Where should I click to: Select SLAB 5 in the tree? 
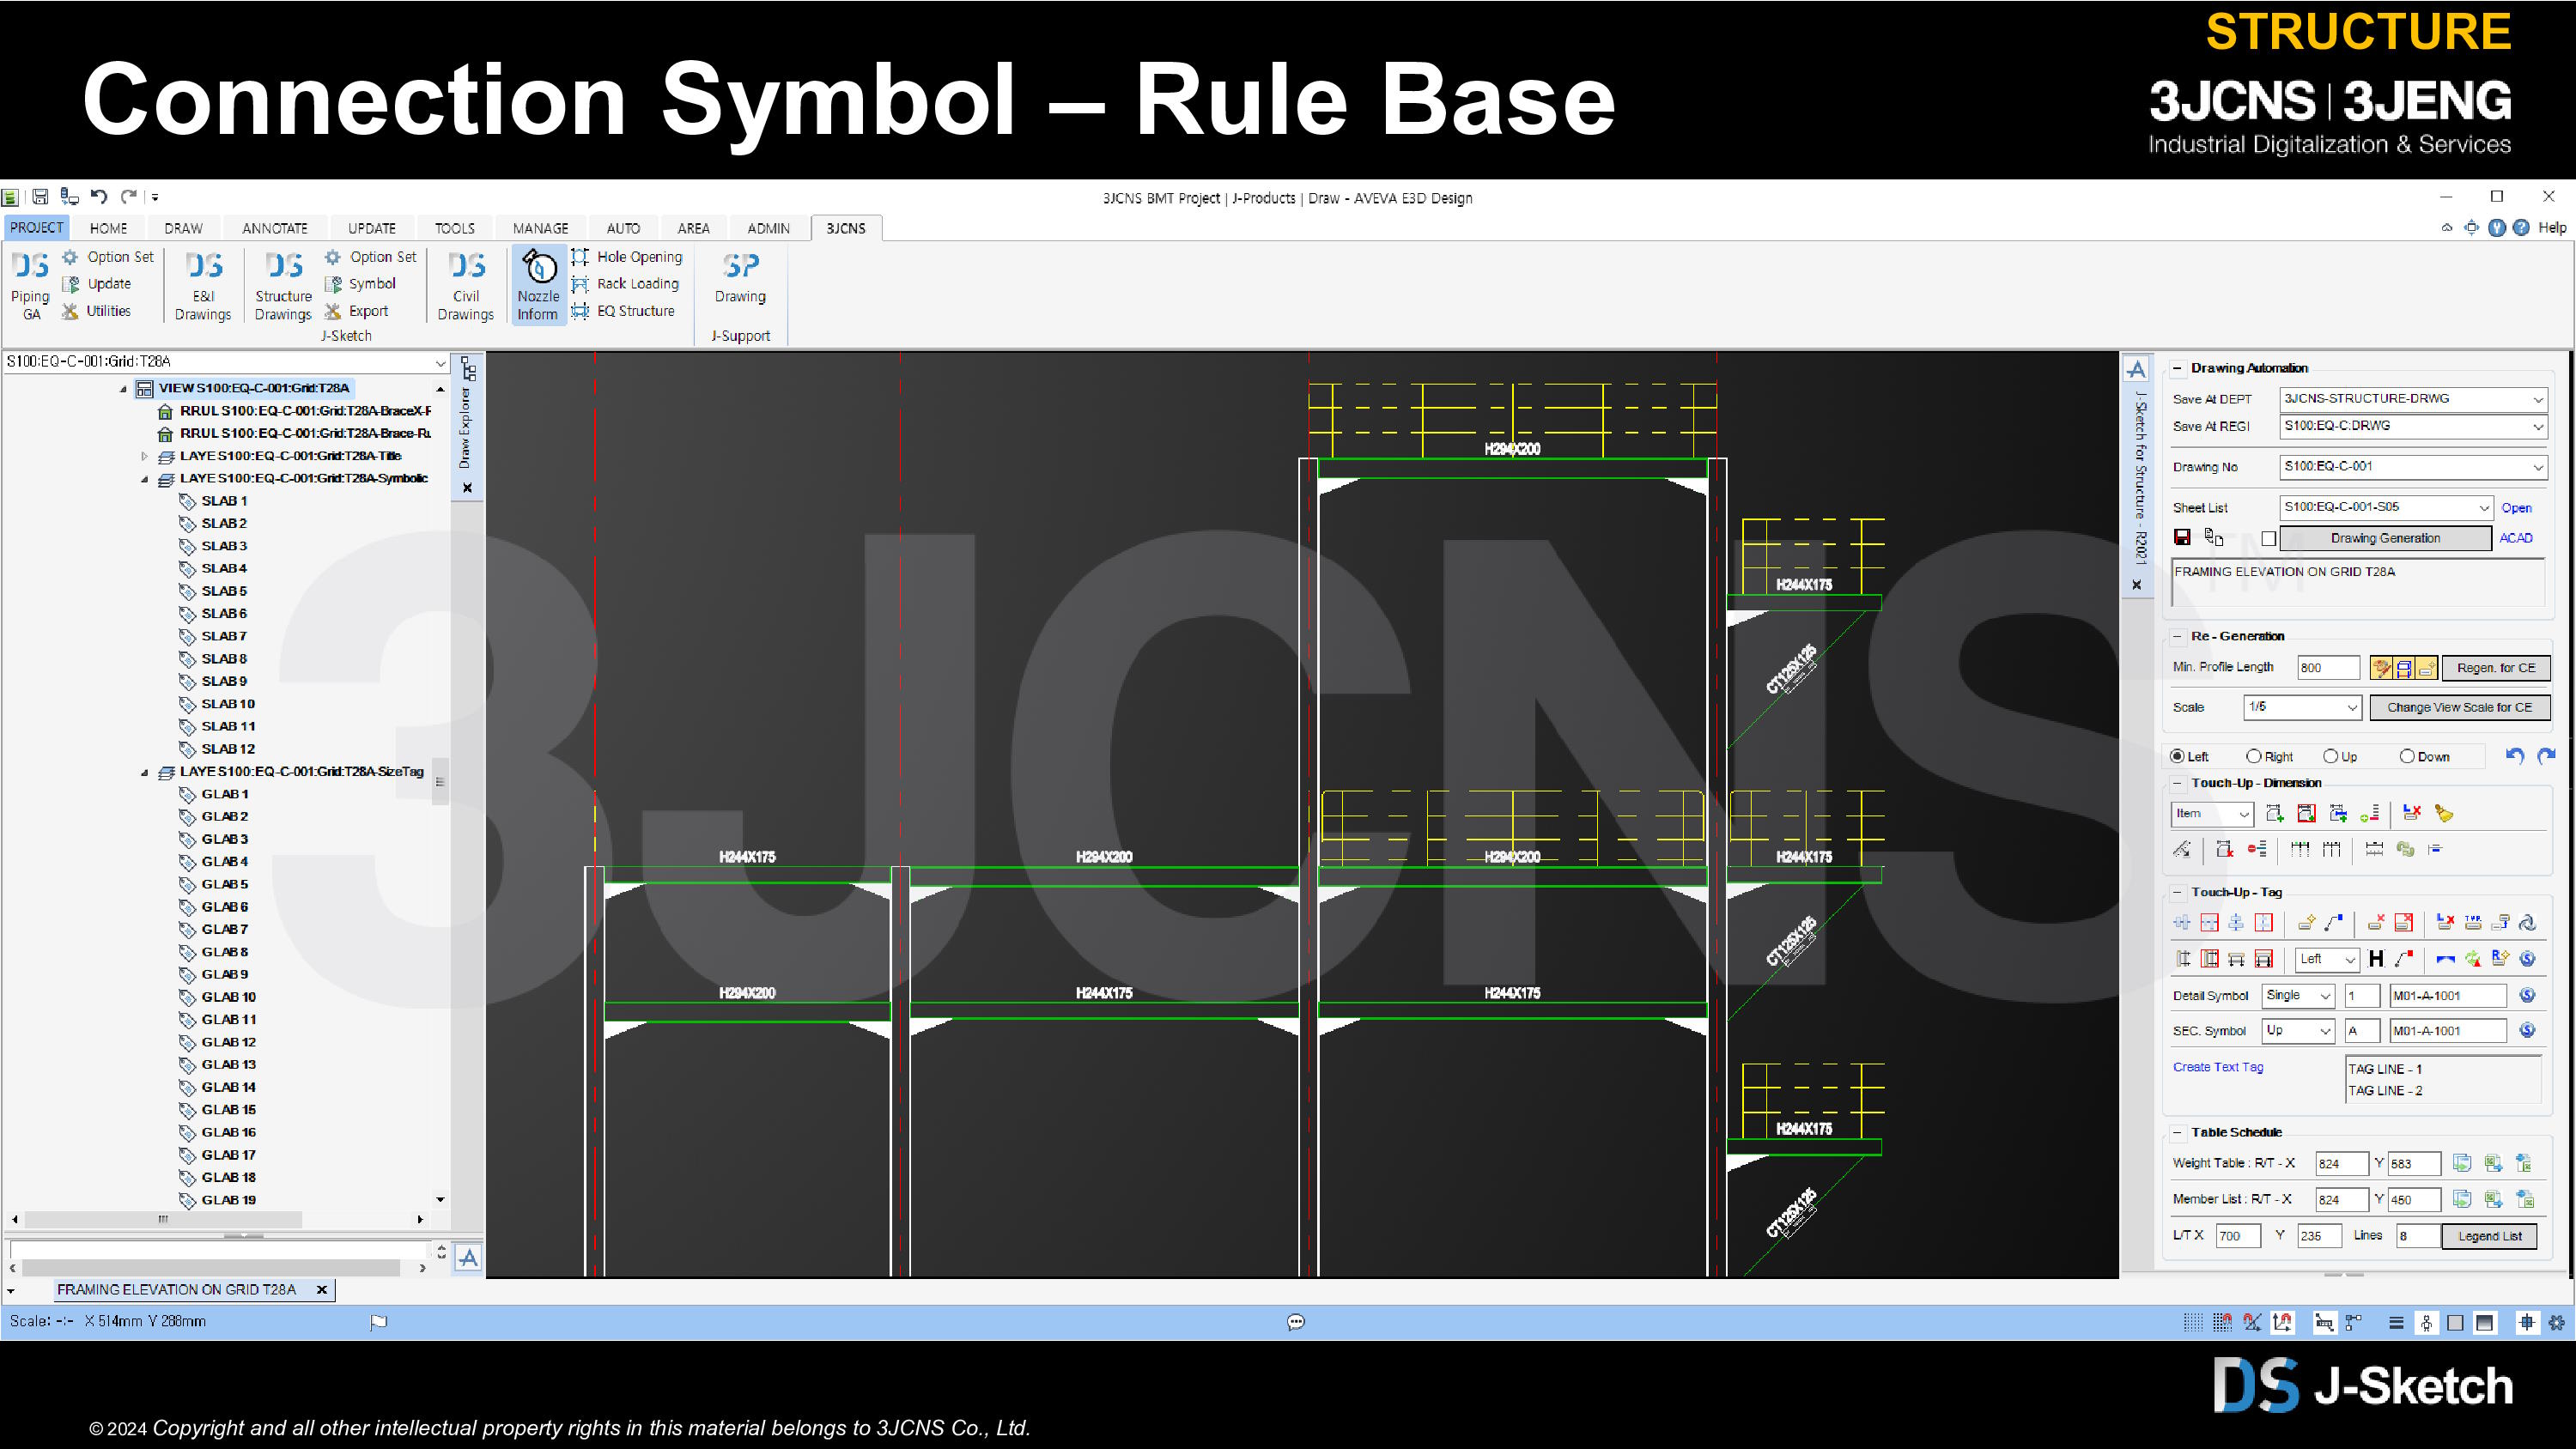(x=224, y=591)
